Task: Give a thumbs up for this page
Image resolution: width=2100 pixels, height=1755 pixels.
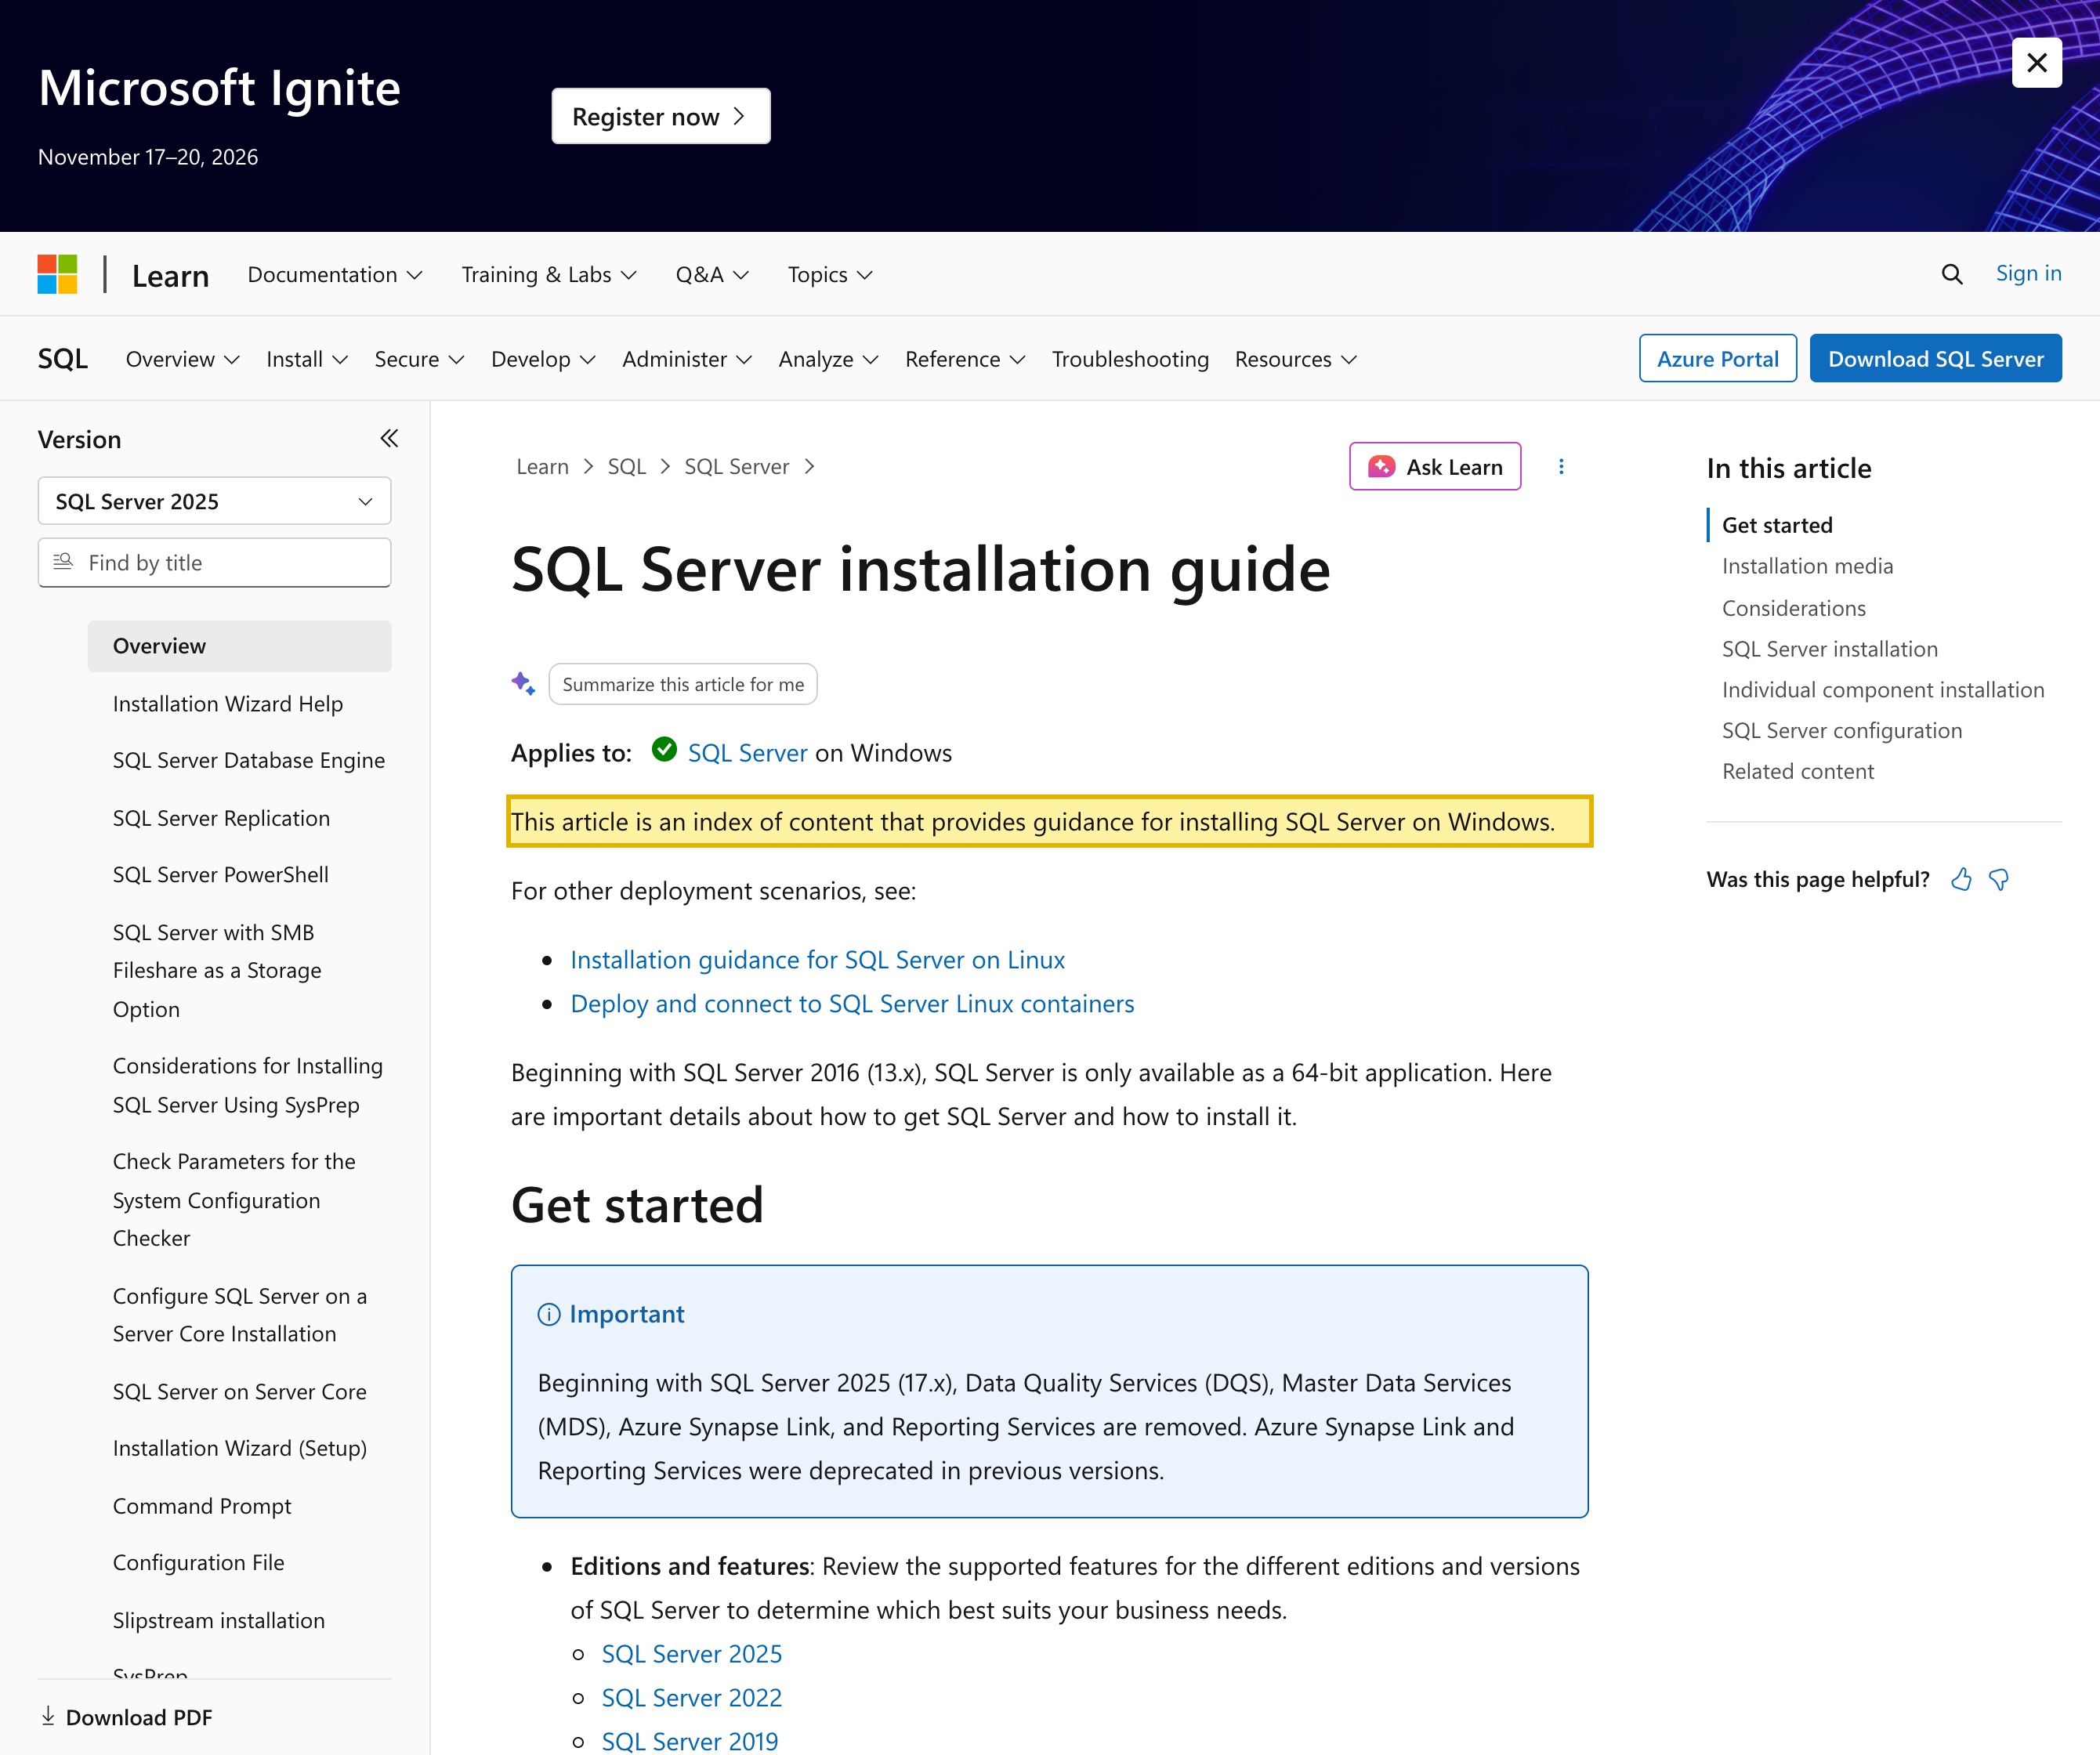Action: tap(1961, 880)
